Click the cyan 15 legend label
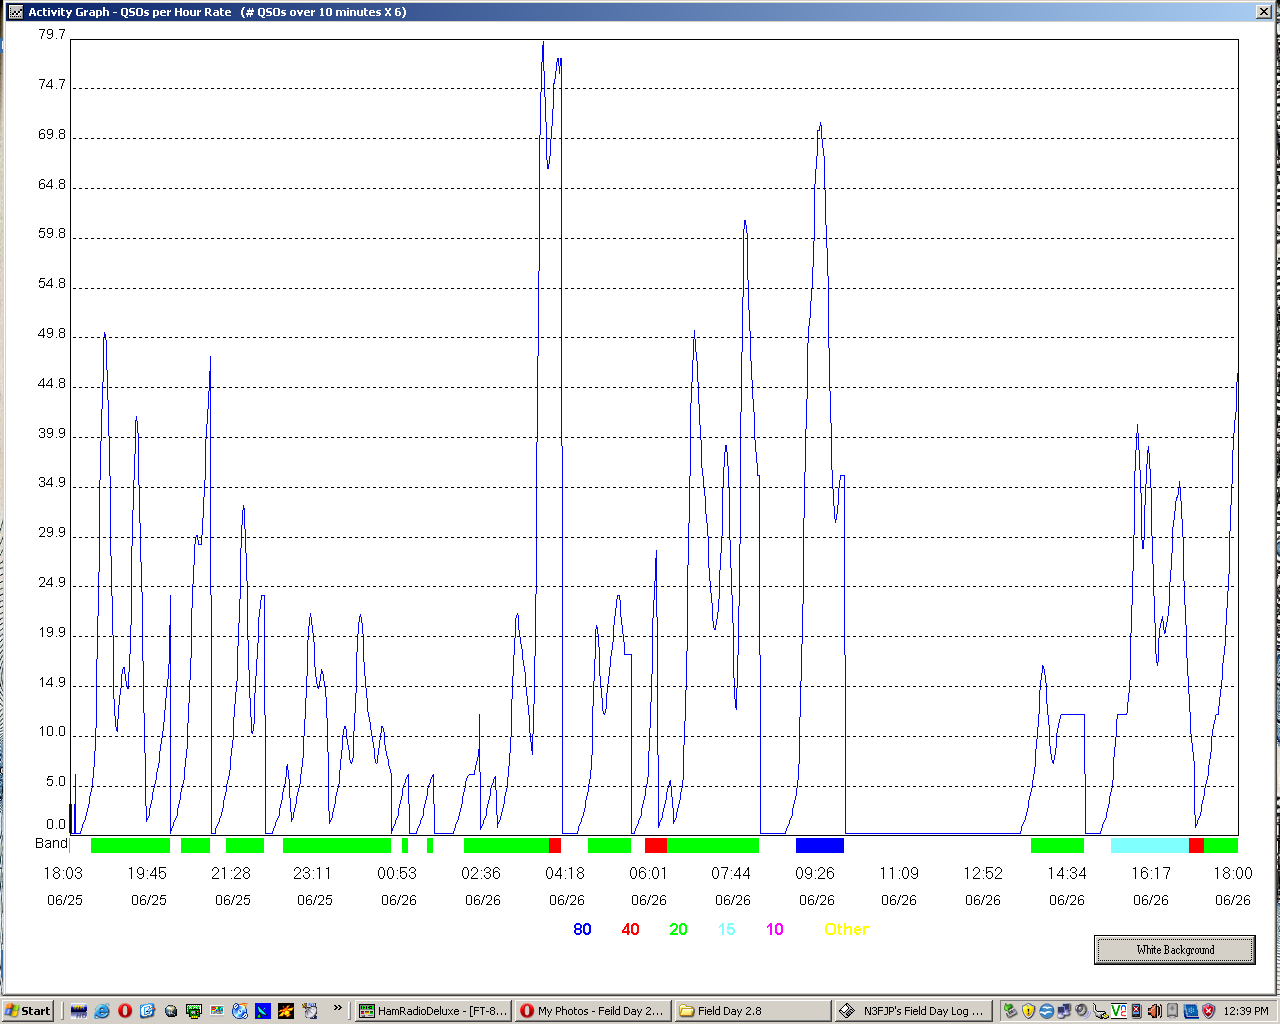The width and height of the screenshot is (1280, 1024). pyautogui.click(x=726, y=929)
